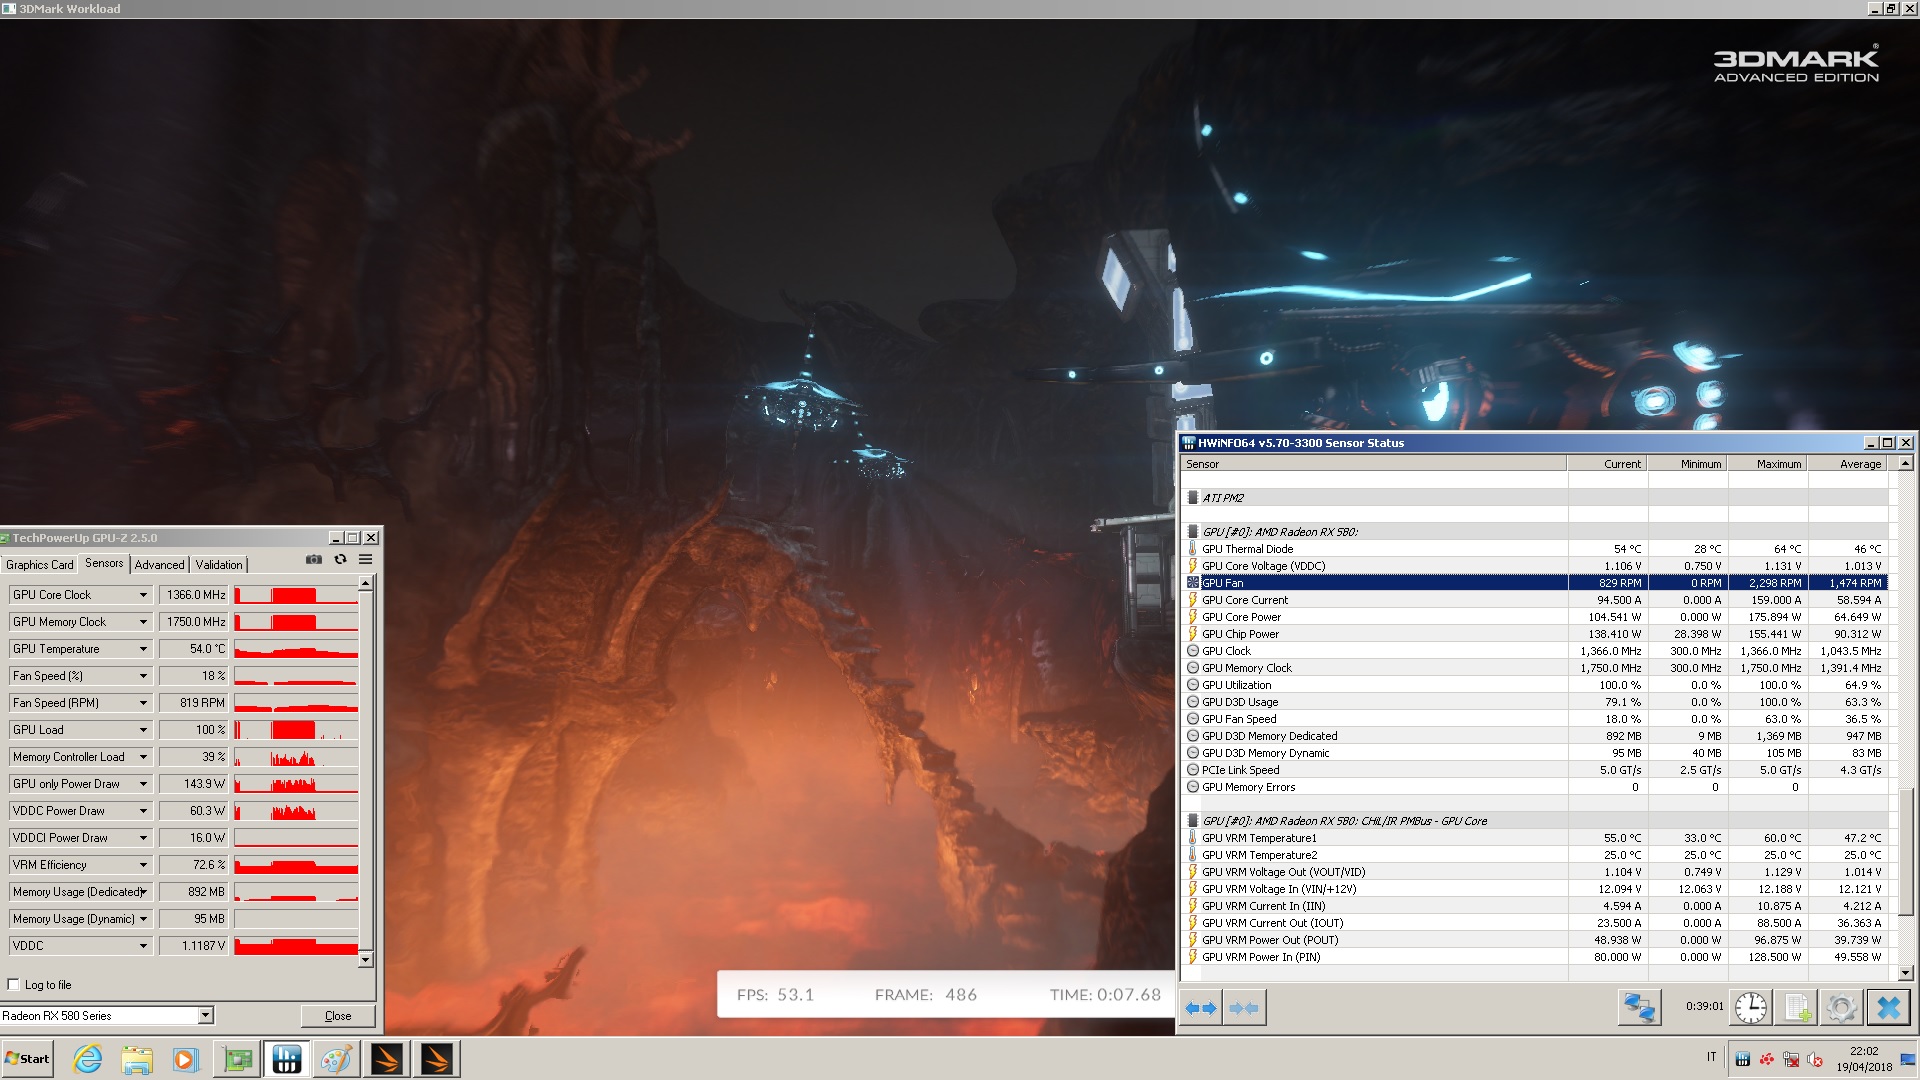Open Fan Speed (RPM) sensor dropdown

tap(143, 703)
